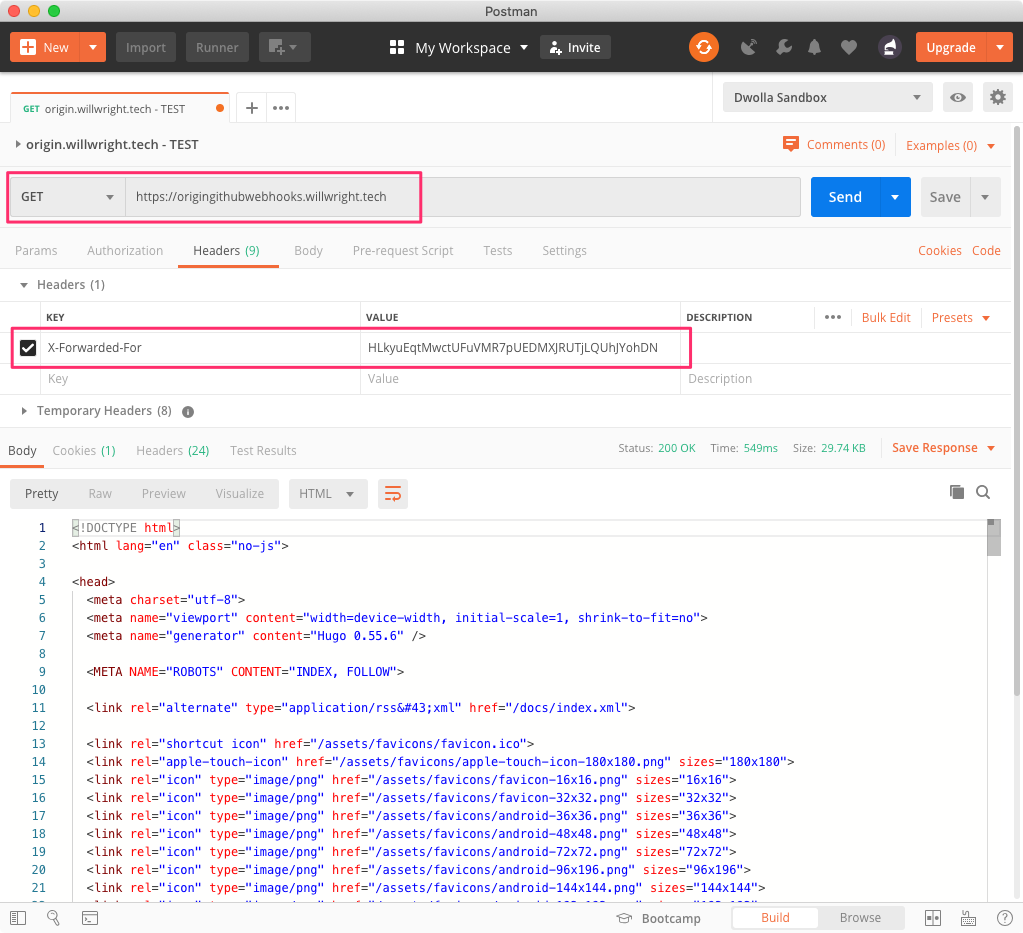The height and width of the screenshot is (933, 1023).
Task: Toggle two-pane layout icon
Action: 933,918
